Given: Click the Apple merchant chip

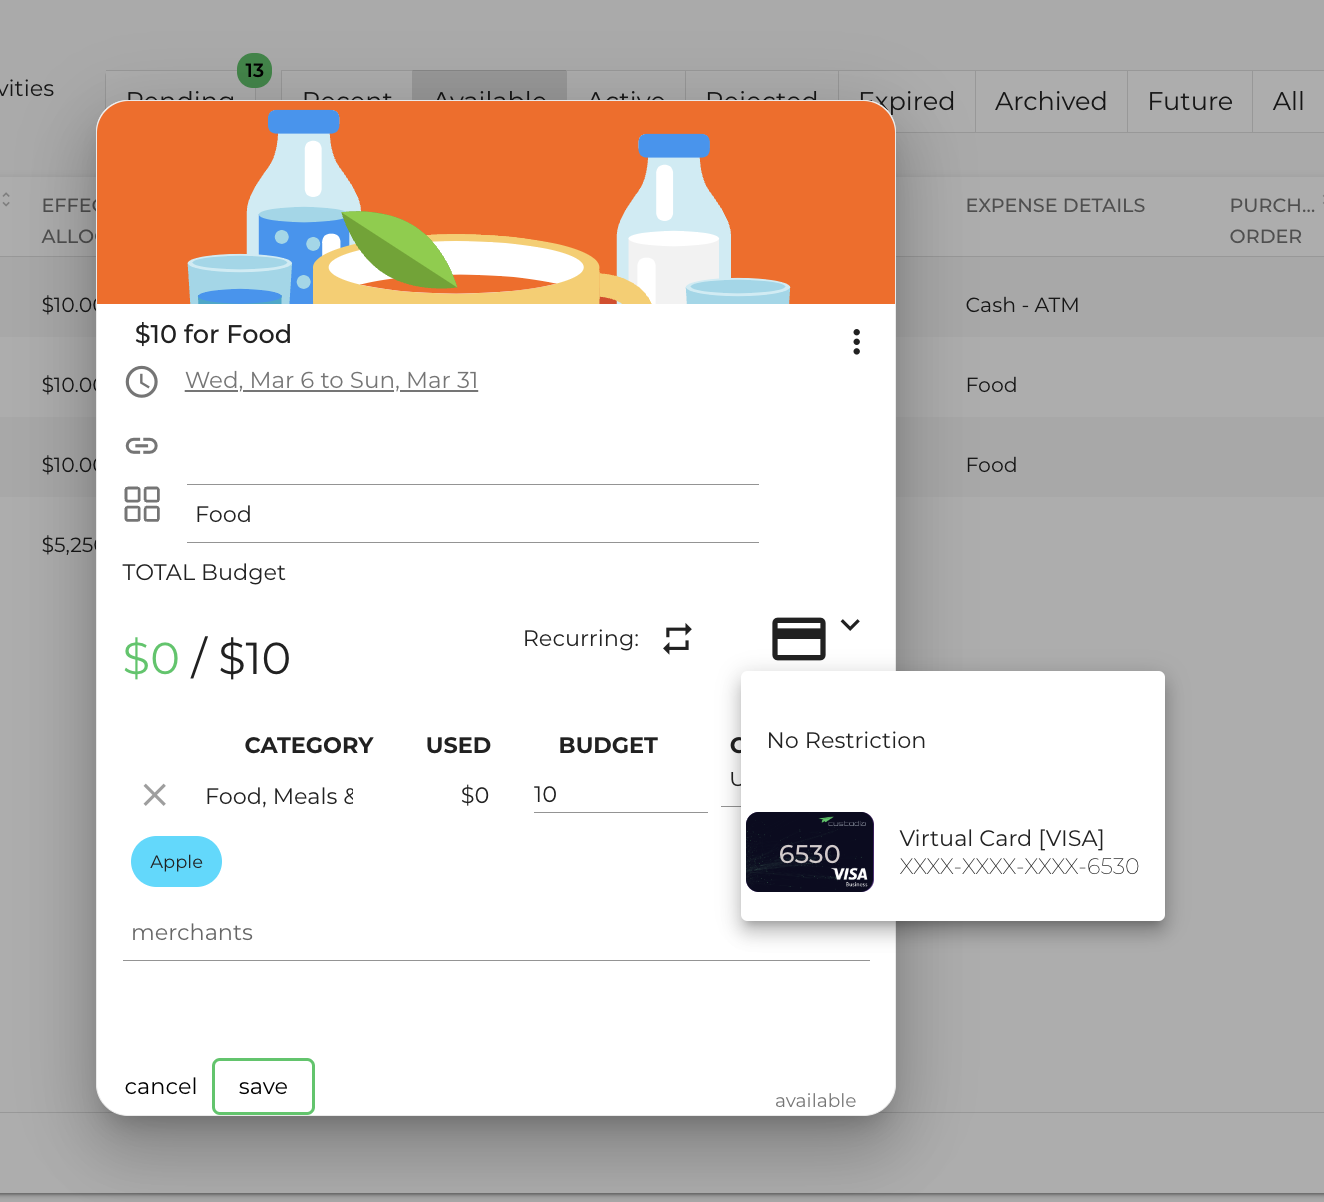Looking at the screenshot, I should point(176,862).
